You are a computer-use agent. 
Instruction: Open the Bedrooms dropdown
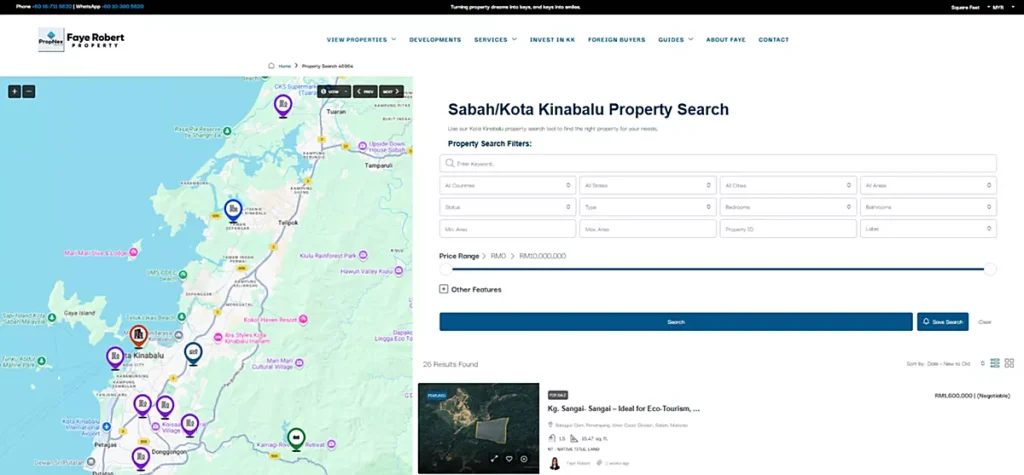coord(788,207)
